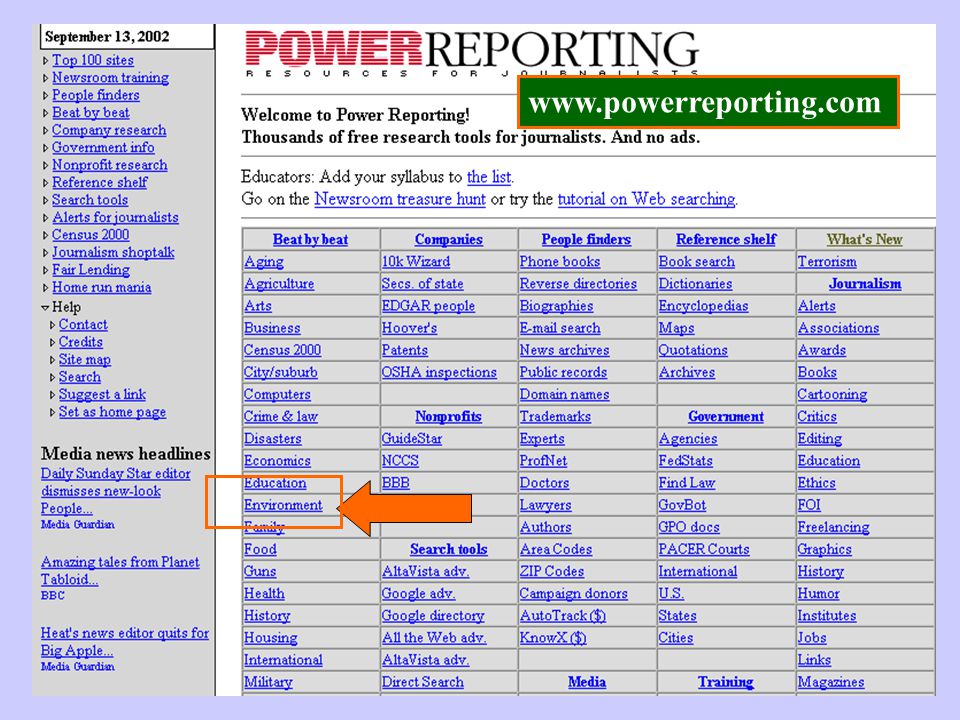
Task: Open the Phone books link
Action: [x=560, y=262]
